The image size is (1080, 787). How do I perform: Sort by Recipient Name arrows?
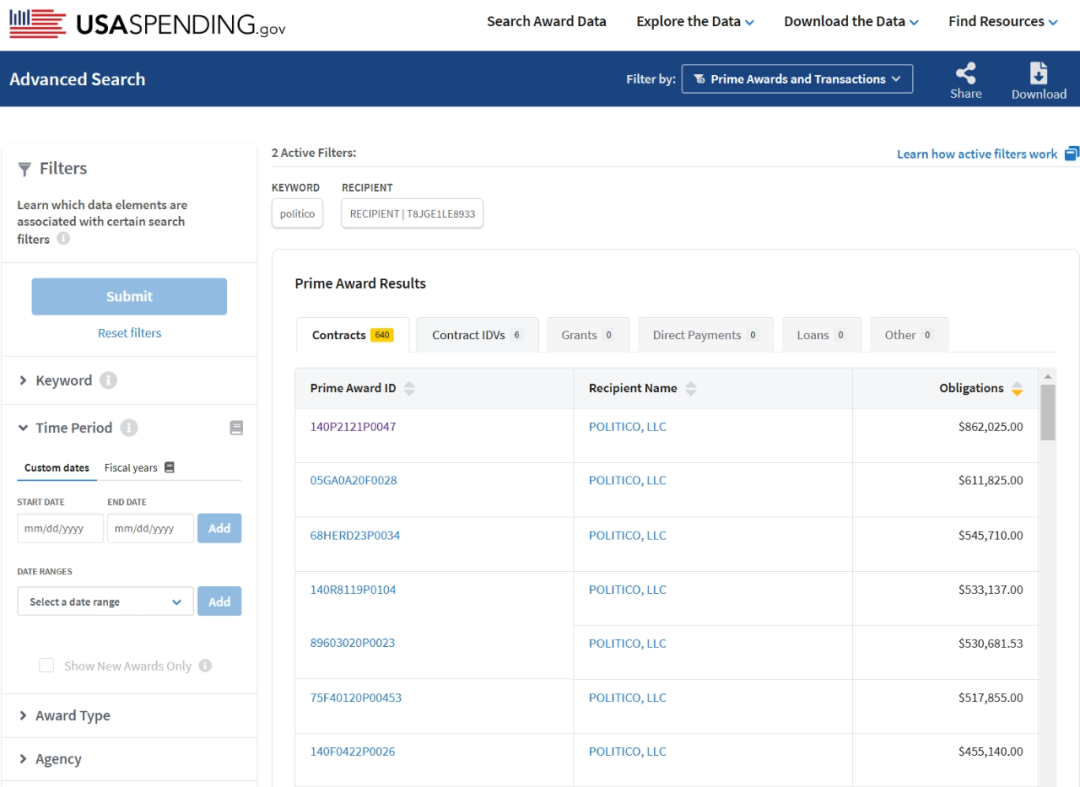click(691, 388)
